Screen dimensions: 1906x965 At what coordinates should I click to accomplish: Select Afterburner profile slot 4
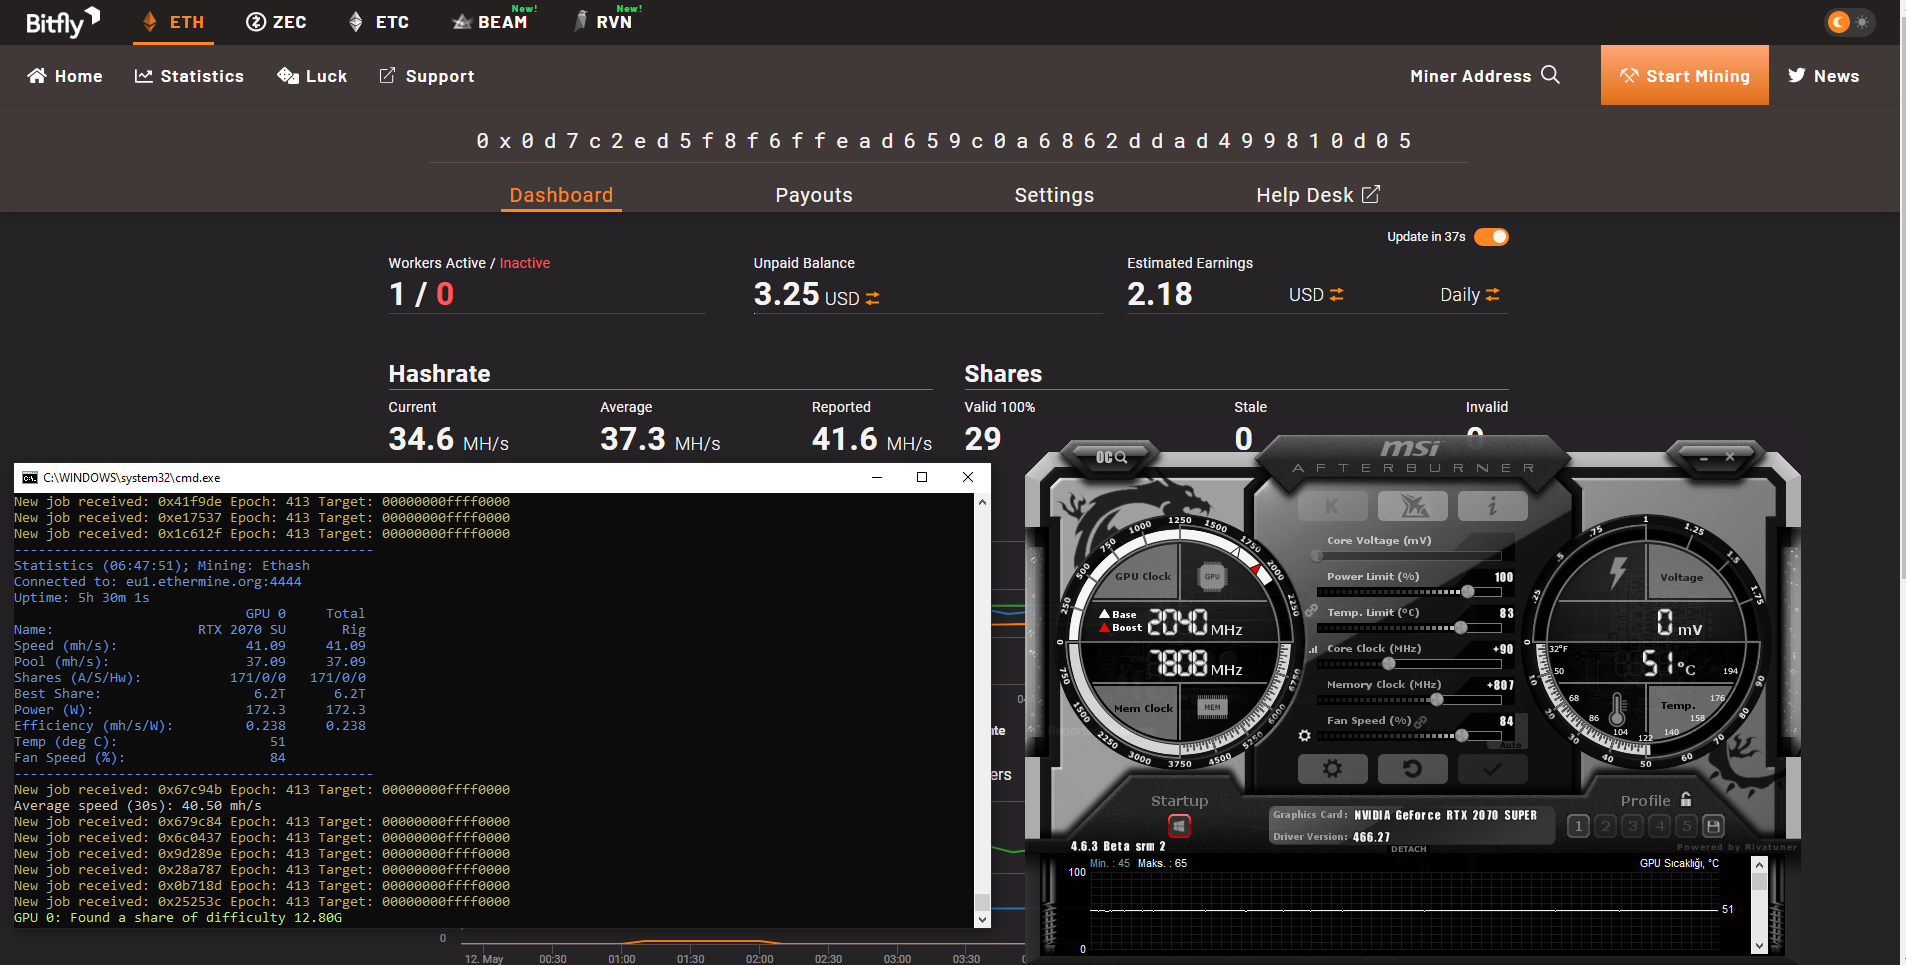pyautogui.click(x=1660, y=826)
